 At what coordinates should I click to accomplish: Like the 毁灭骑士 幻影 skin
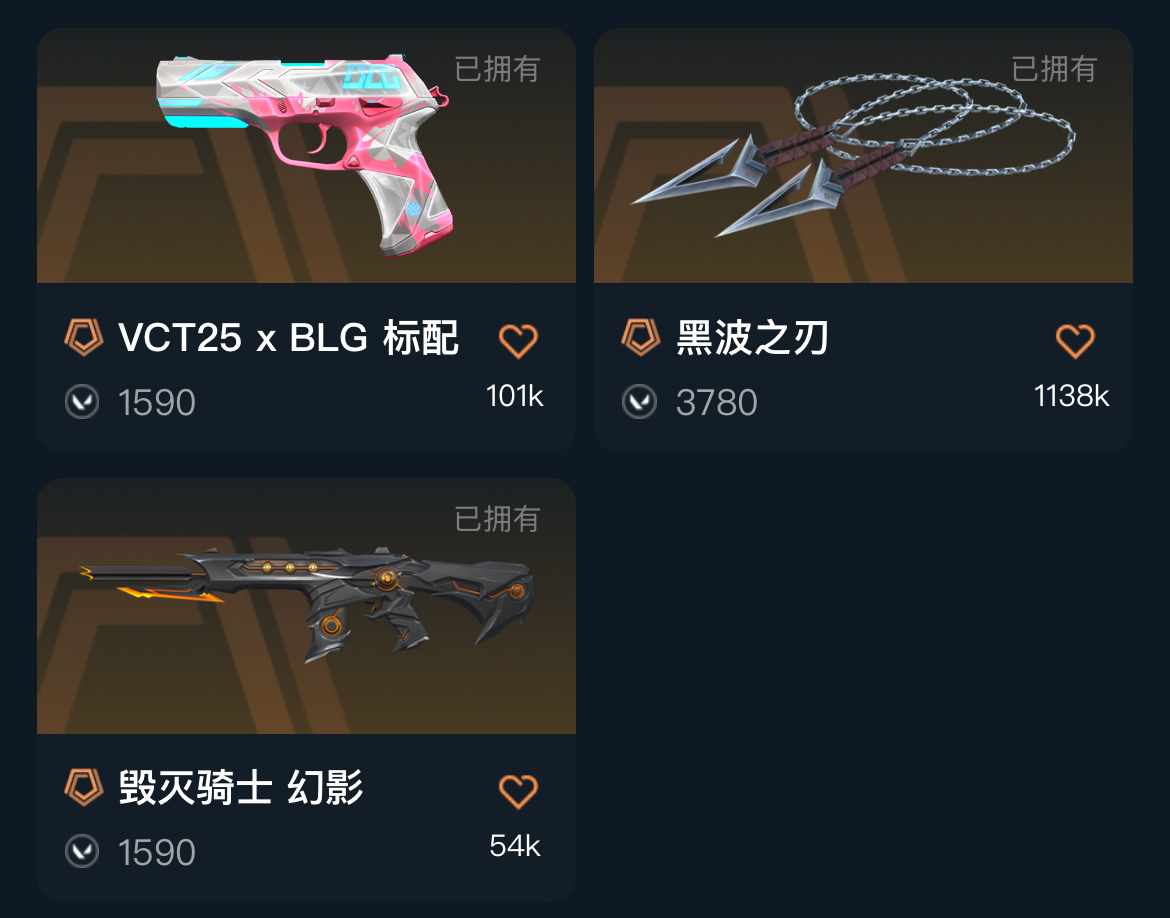518,791
